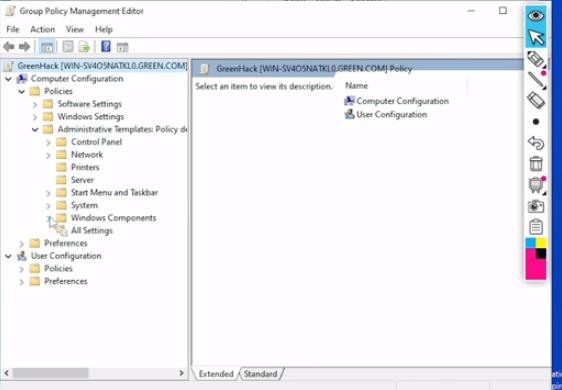Select the arrow cursor annotation tool
562x390 pixels.
pos(536,37)
